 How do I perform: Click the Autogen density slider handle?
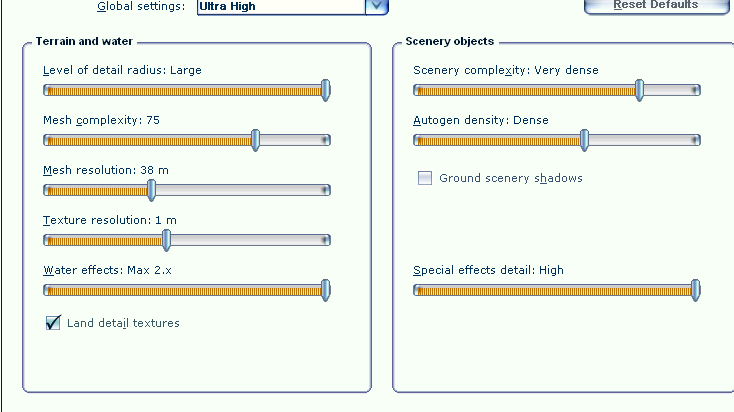click(x=585, y=140)
